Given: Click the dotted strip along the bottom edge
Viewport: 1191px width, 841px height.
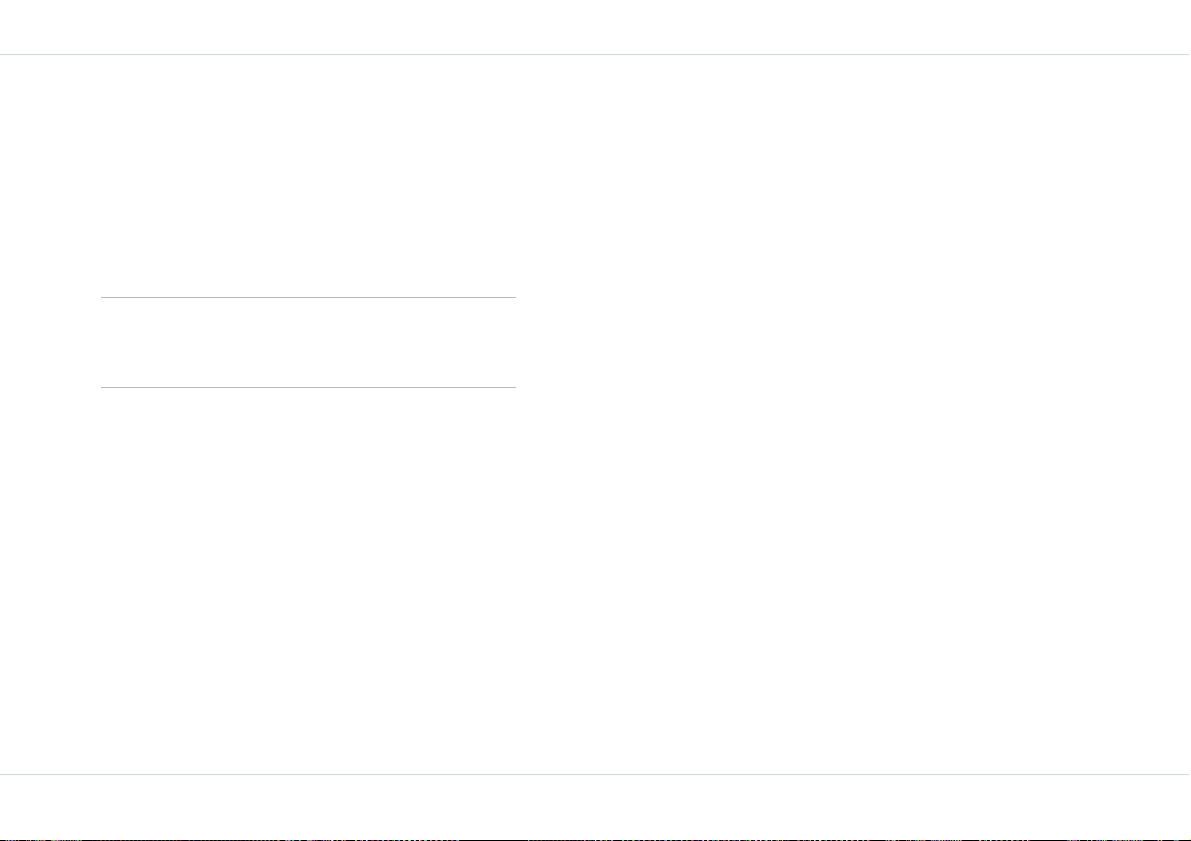Looking at the screenshot, I should (596, 839).
